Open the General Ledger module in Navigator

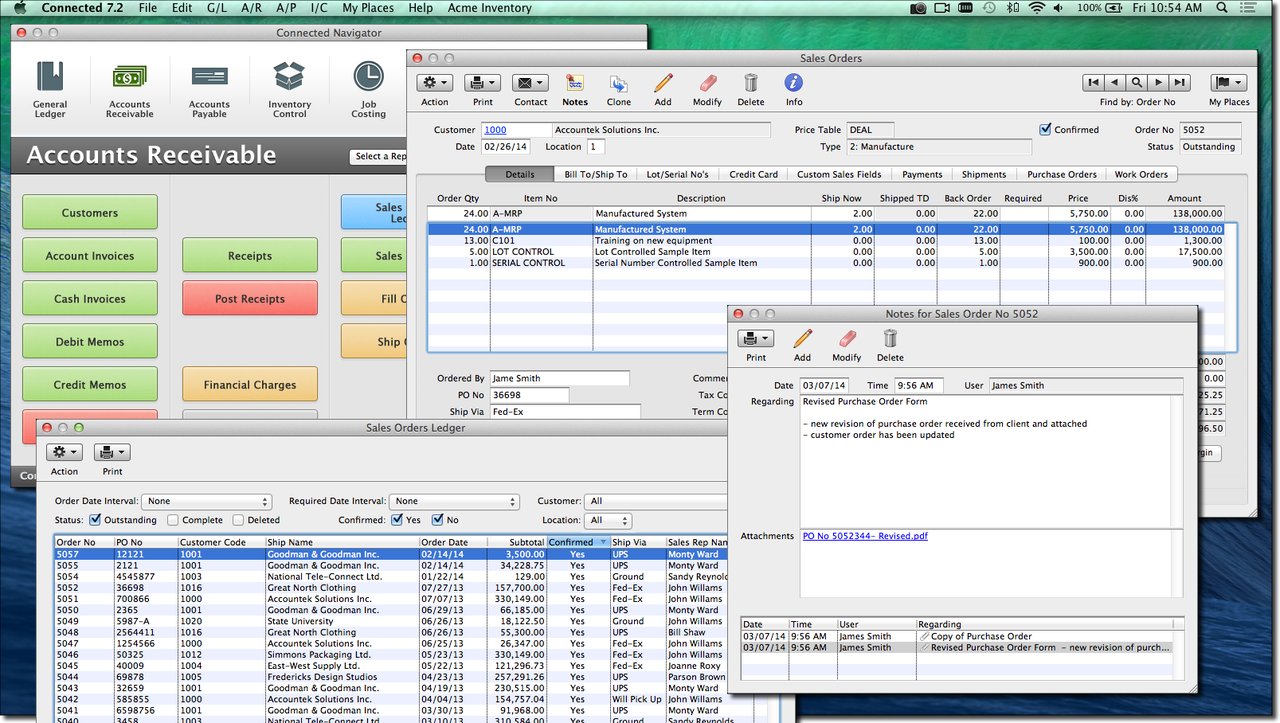pyautogui.click(x=50, y=89)
